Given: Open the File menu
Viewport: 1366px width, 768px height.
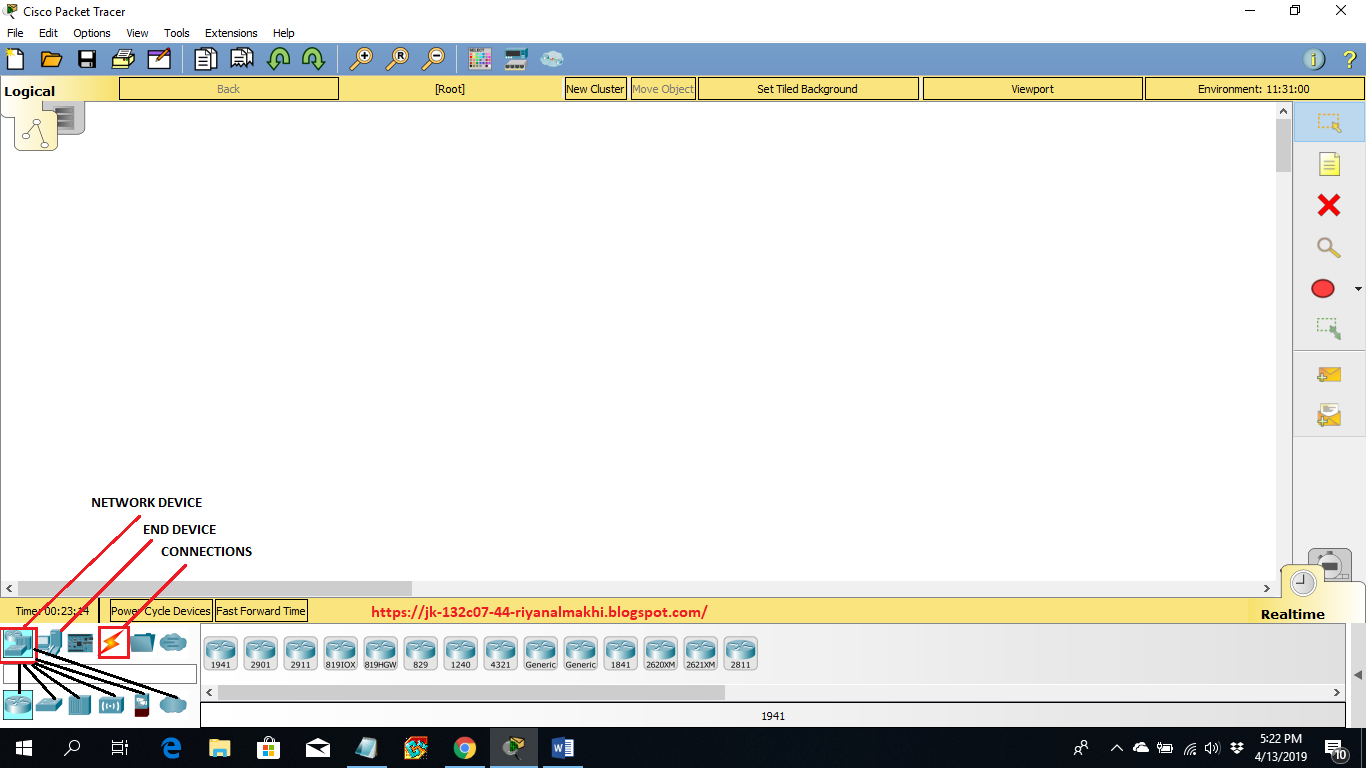Looking at the screenshot, I should coord(15,33).
